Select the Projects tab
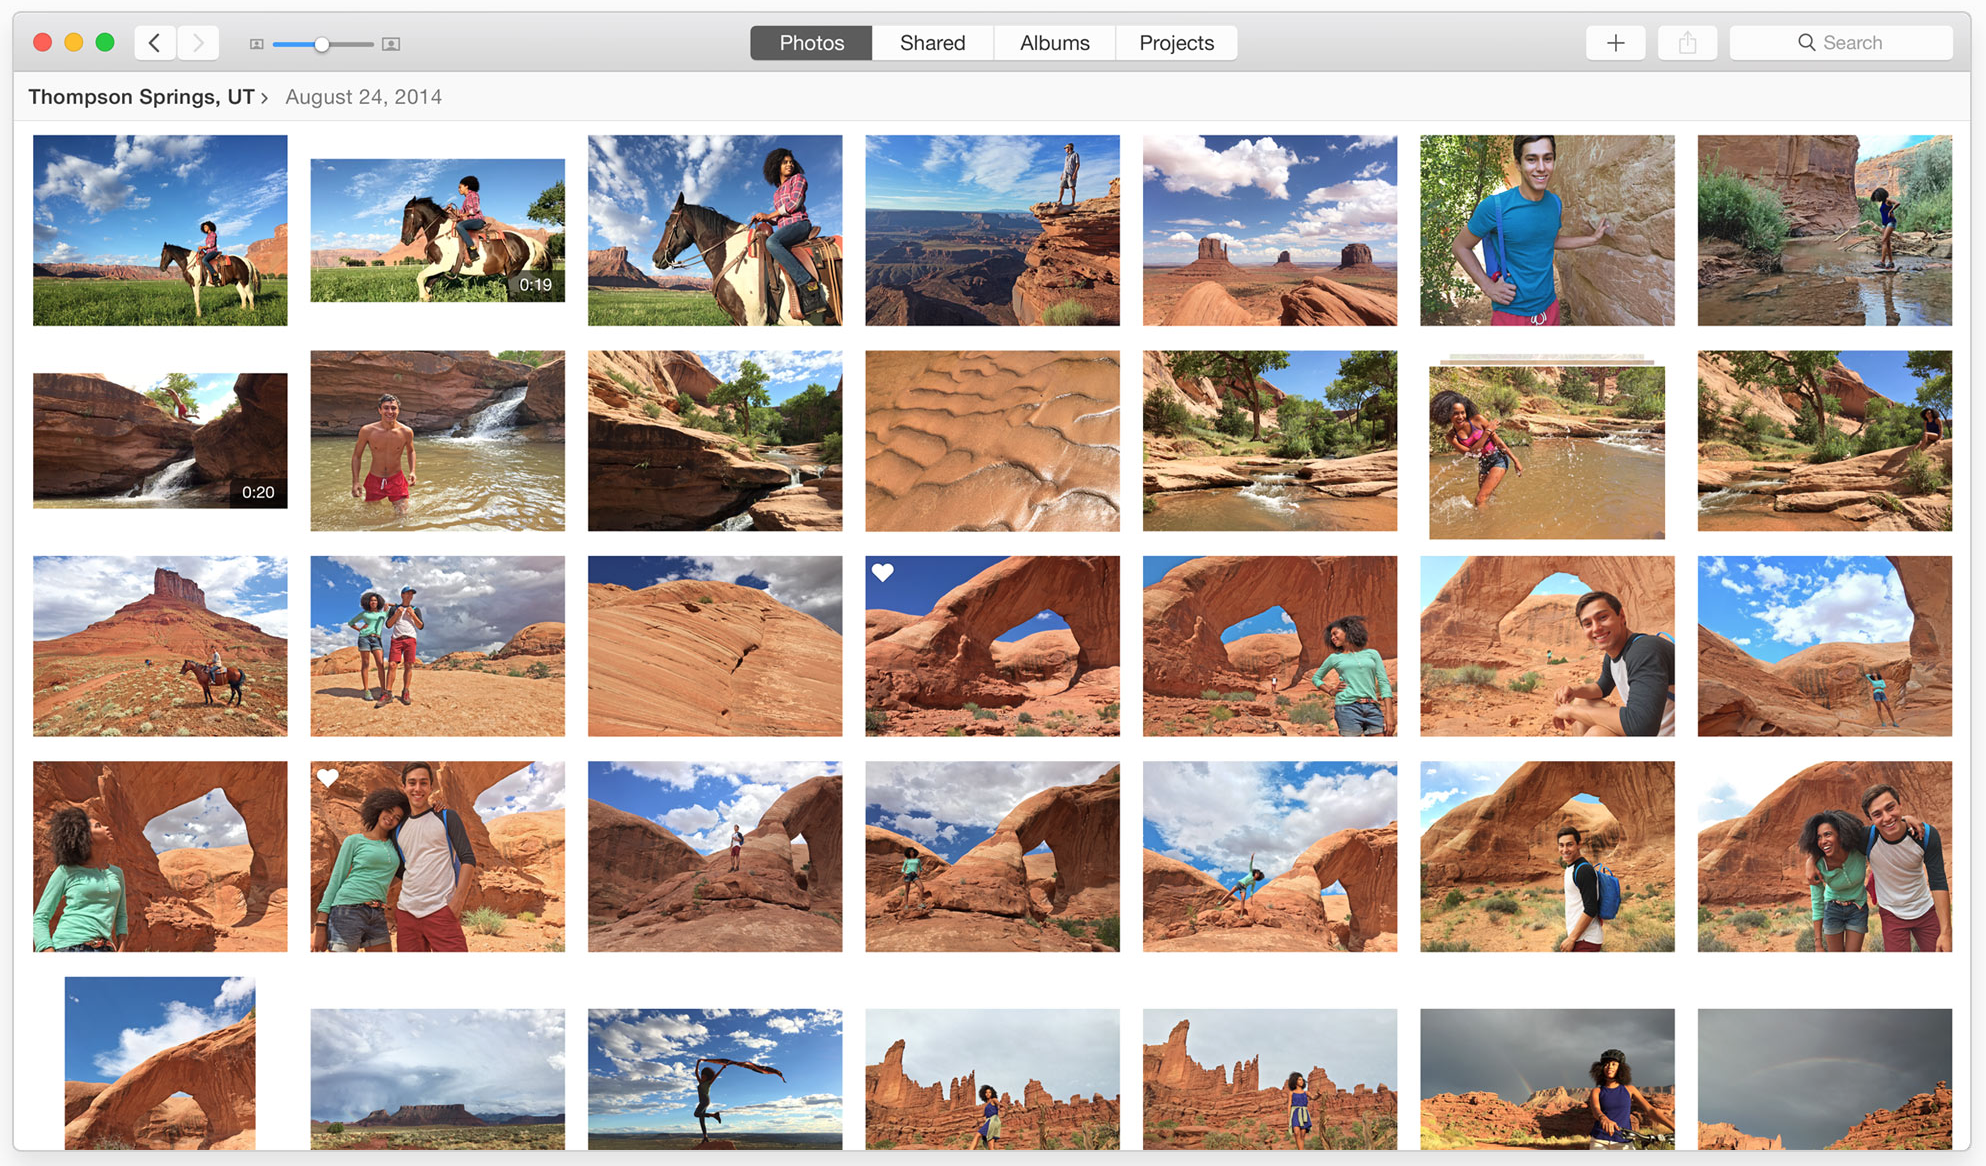This screenshot has height=1166, width=1986. (x=1176, y=43)
